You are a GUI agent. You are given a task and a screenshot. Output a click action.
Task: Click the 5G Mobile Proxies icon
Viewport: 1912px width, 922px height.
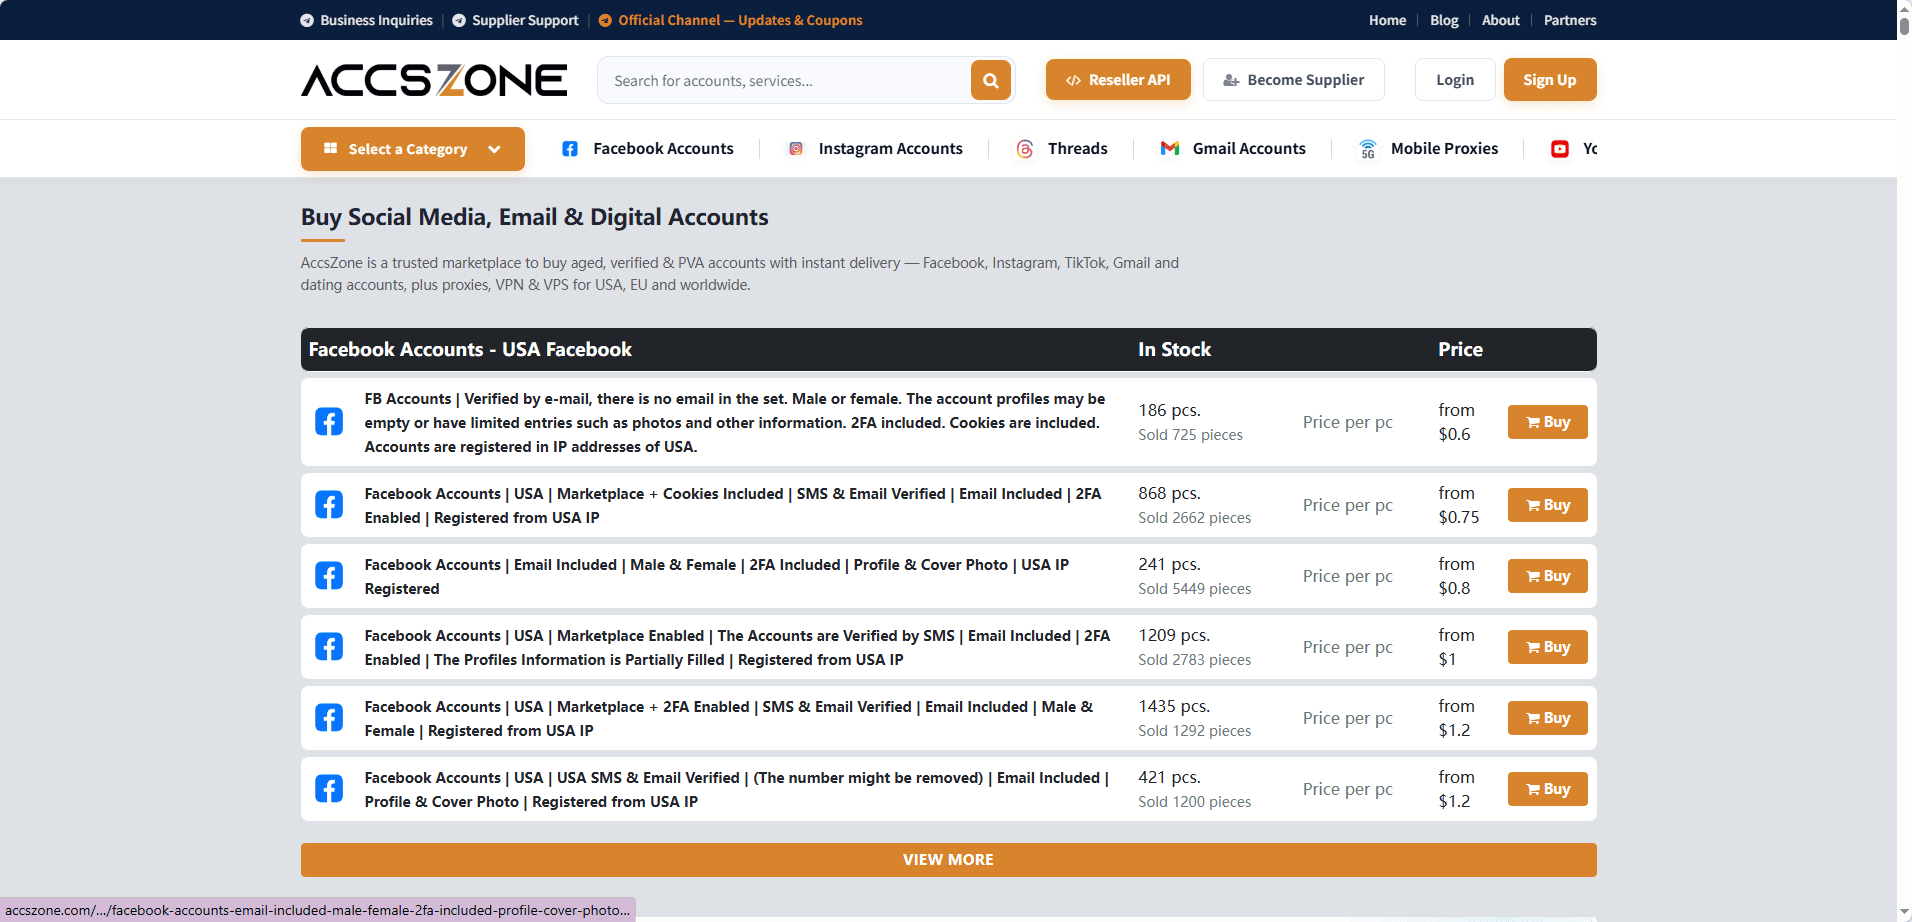pos(1368,149)
